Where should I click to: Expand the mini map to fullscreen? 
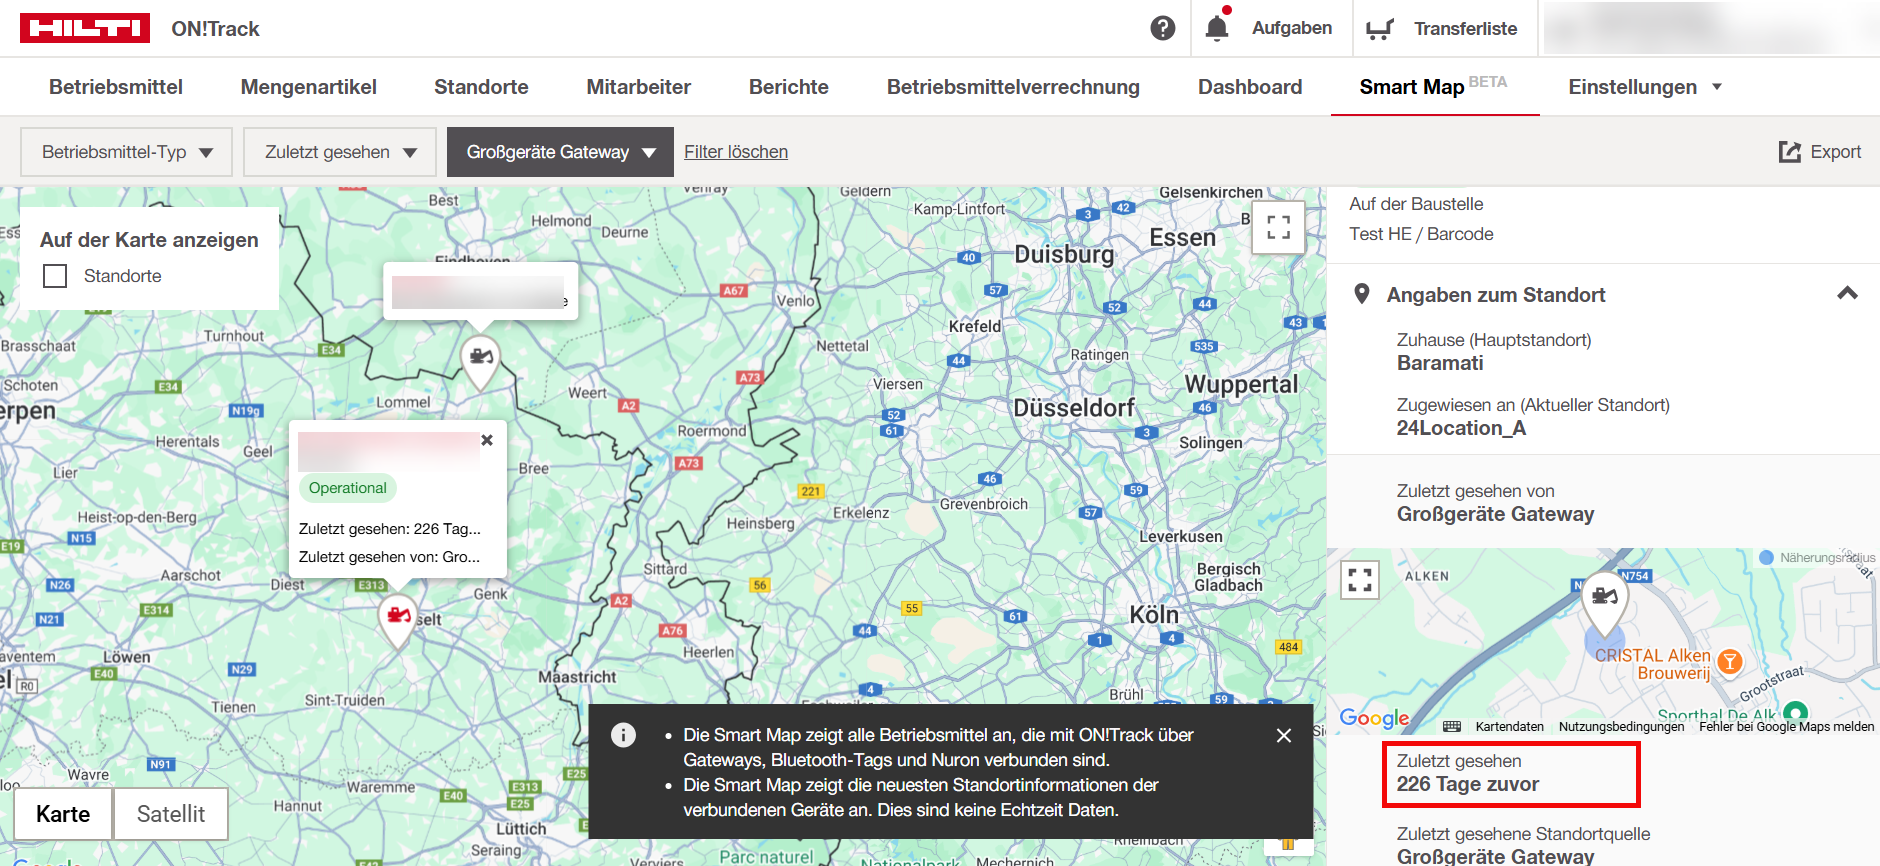1359,579
